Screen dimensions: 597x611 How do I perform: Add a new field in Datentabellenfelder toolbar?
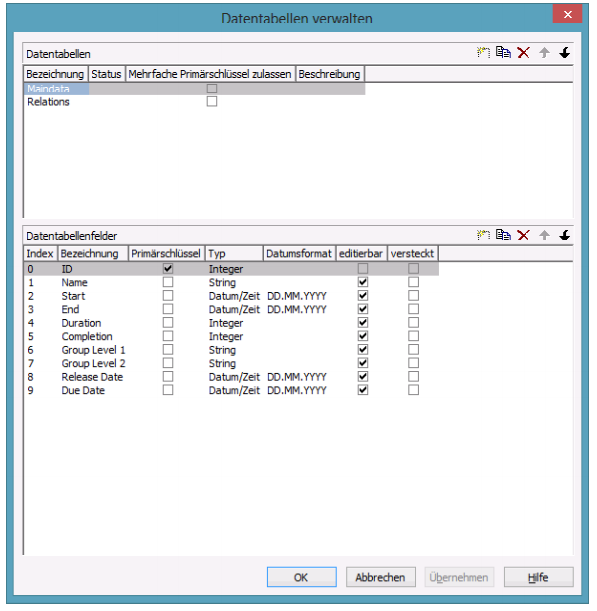484,235
